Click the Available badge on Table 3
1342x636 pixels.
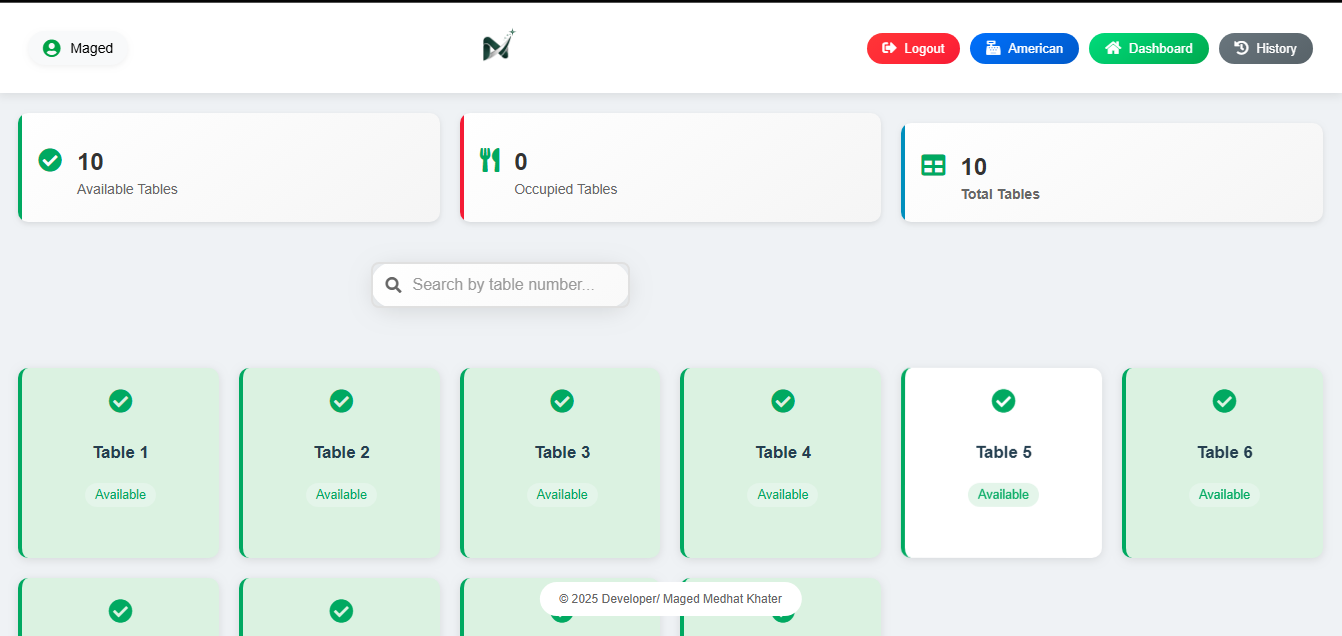(562, 495)
